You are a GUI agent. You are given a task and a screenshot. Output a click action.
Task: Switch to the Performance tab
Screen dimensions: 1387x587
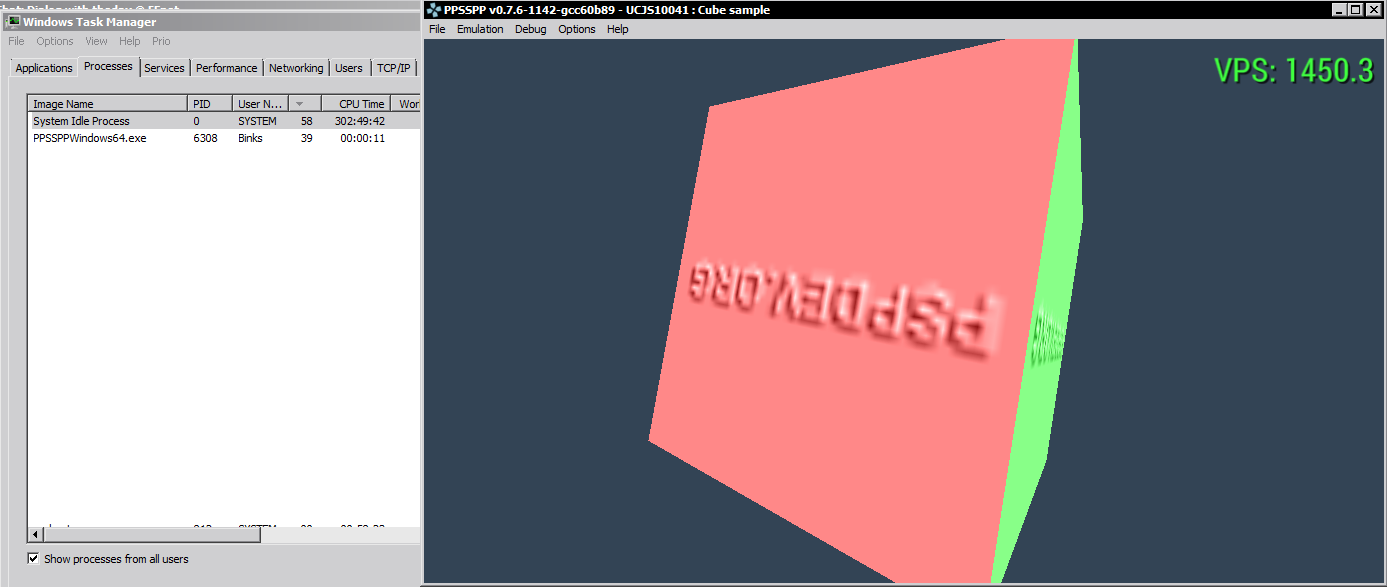point(226,68)
